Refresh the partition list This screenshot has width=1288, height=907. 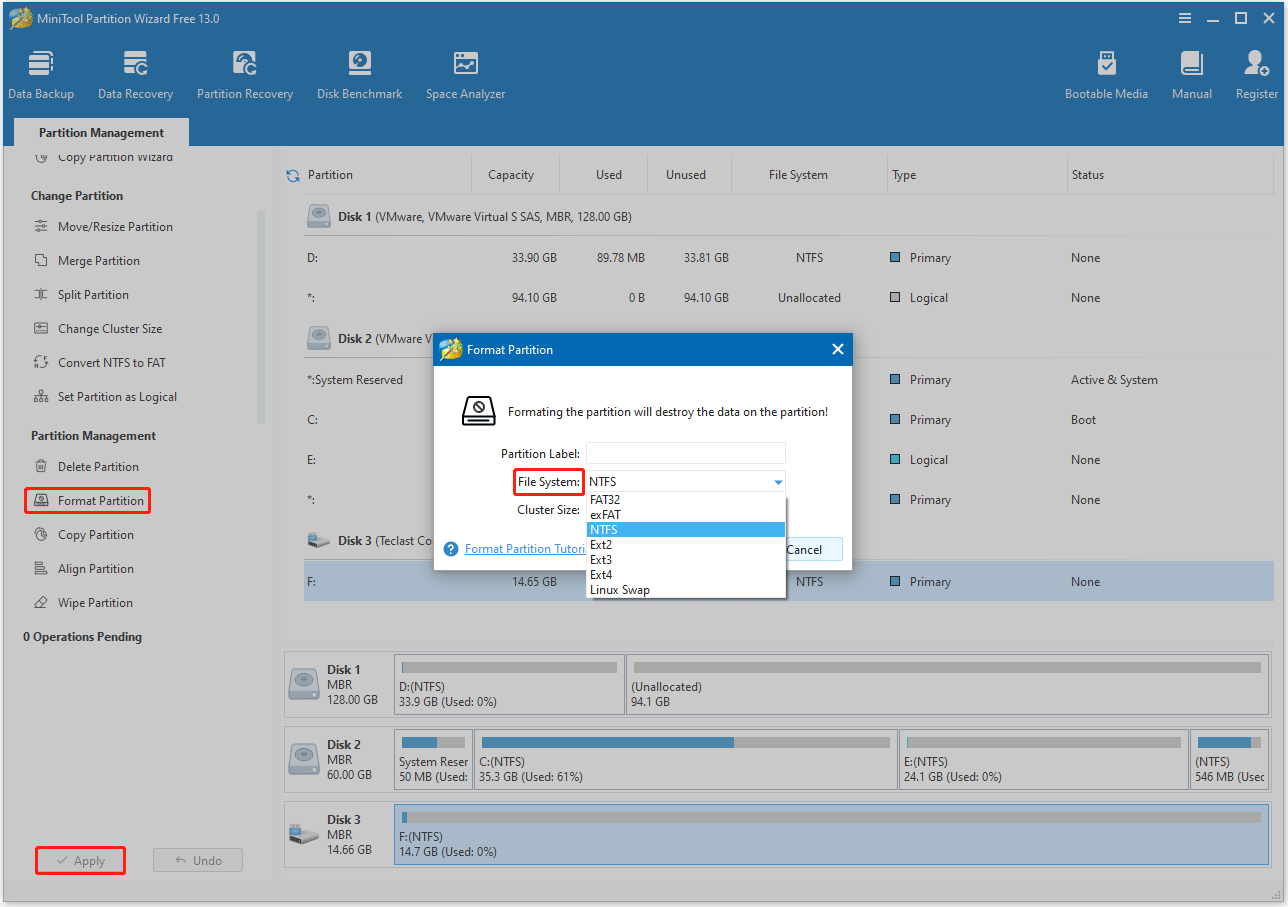point(291,174)
